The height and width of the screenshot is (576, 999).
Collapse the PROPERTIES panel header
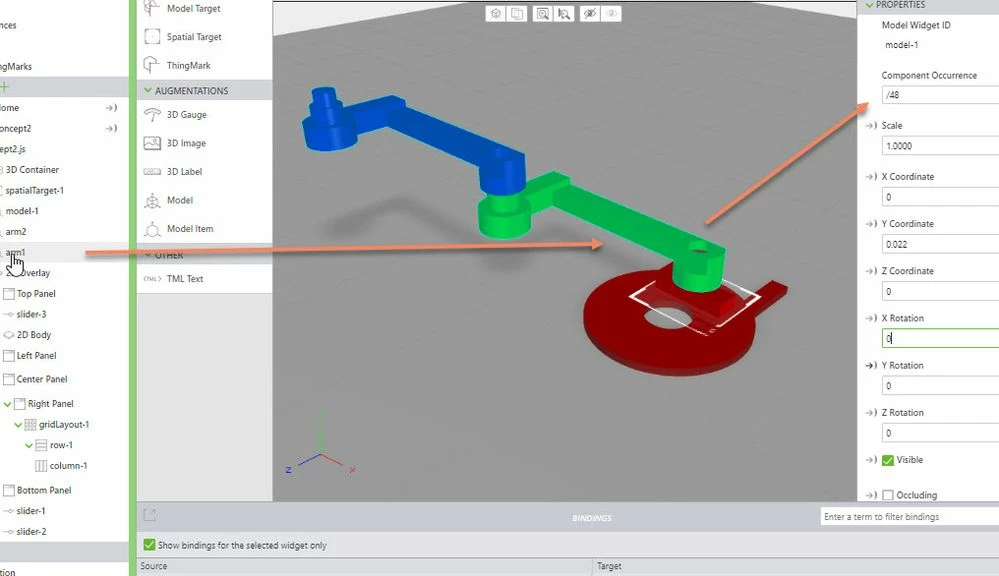pyautogui.click(x=869, y=5)
